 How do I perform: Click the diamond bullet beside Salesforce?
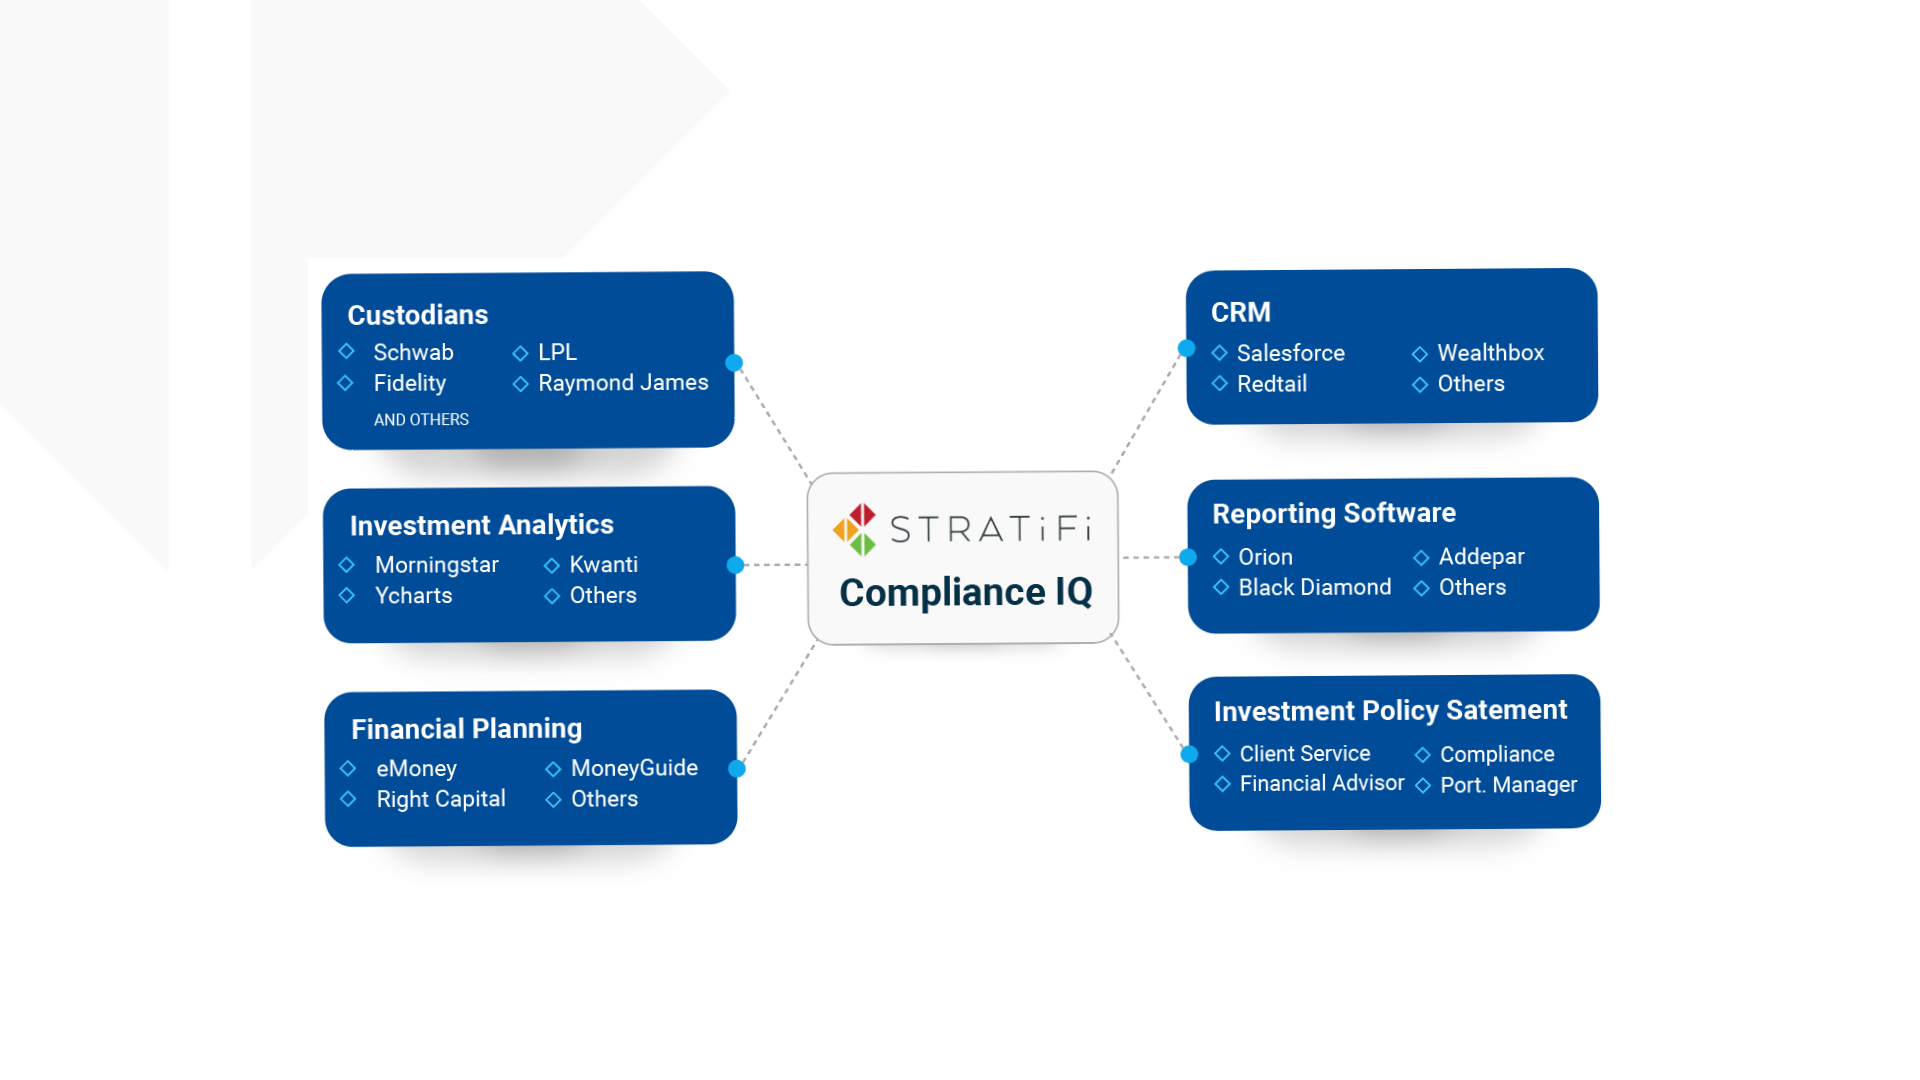pos(1219,352)
